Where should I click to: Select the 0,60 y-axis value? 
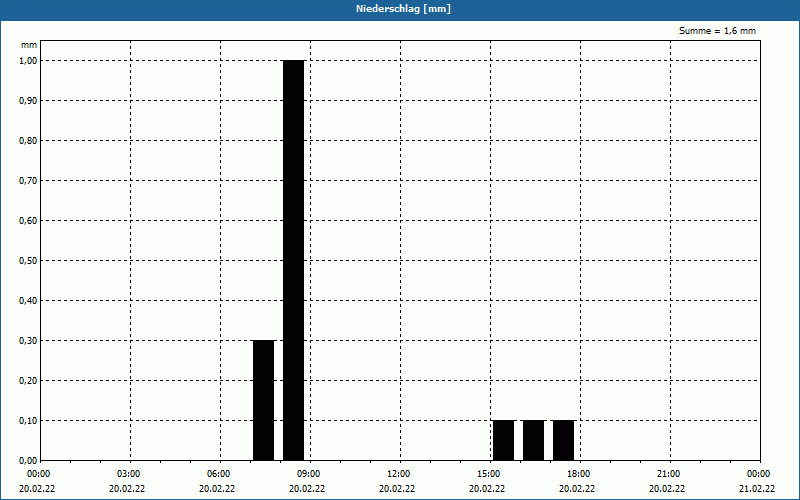(28, 220)
